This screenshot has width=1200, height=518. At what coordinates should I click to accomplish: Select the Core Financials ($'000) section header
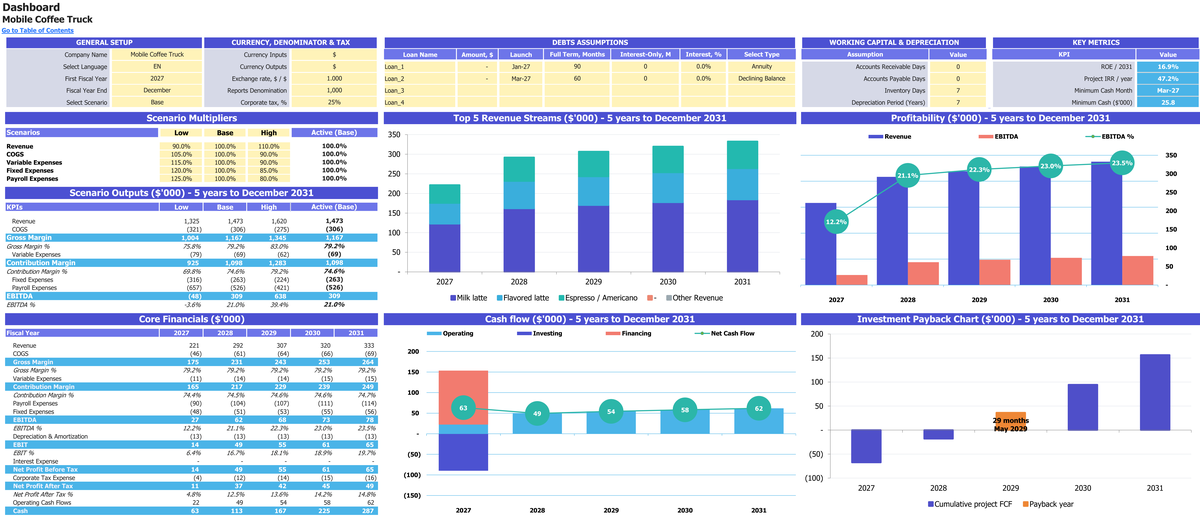click(x=192, y=319)
